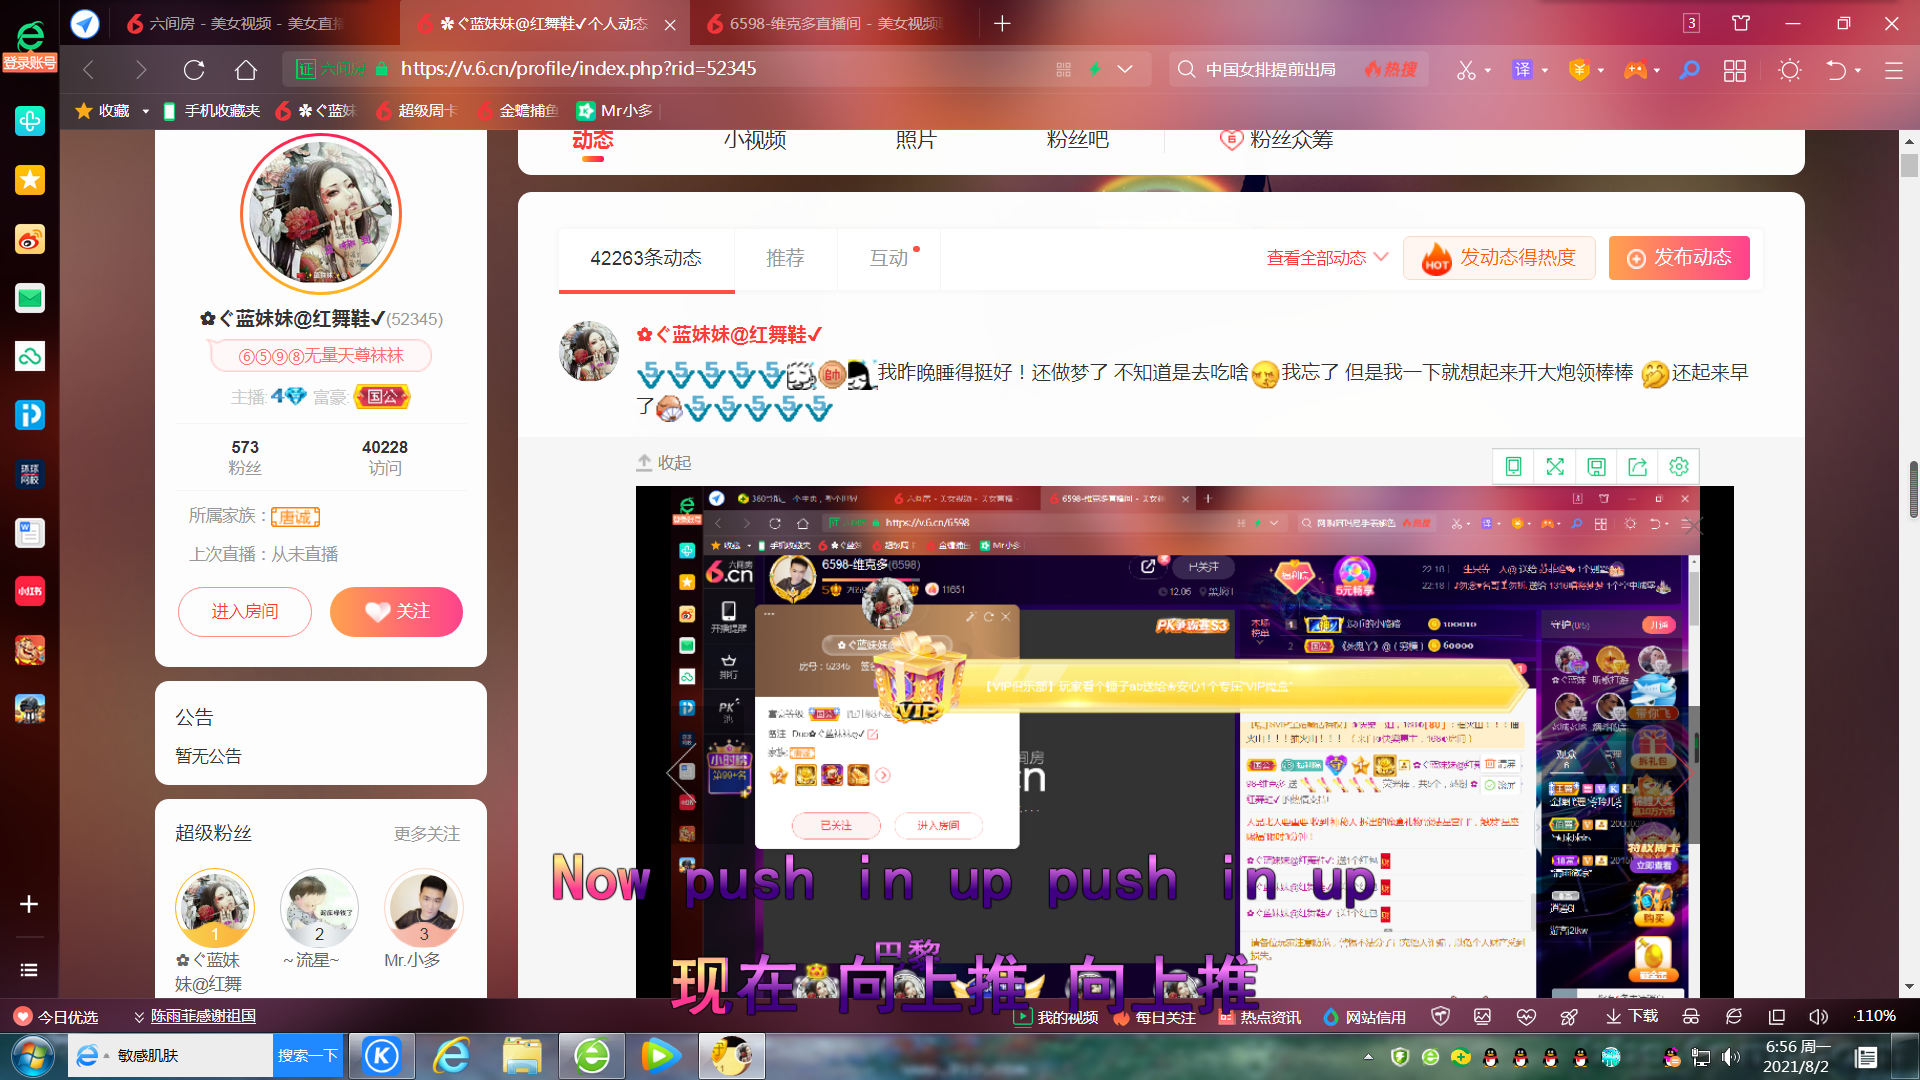Open the Weibo sidebar icon

[30, 239]
